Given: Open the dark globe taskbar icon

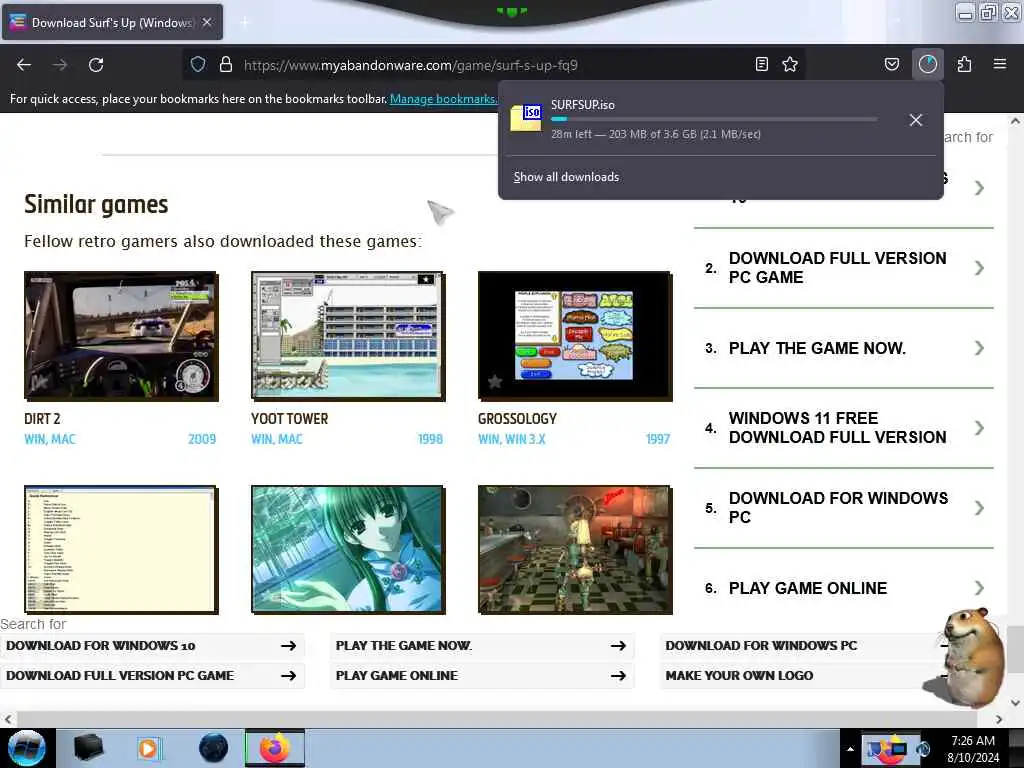Looking at the screenshot, I should point(214,748).
